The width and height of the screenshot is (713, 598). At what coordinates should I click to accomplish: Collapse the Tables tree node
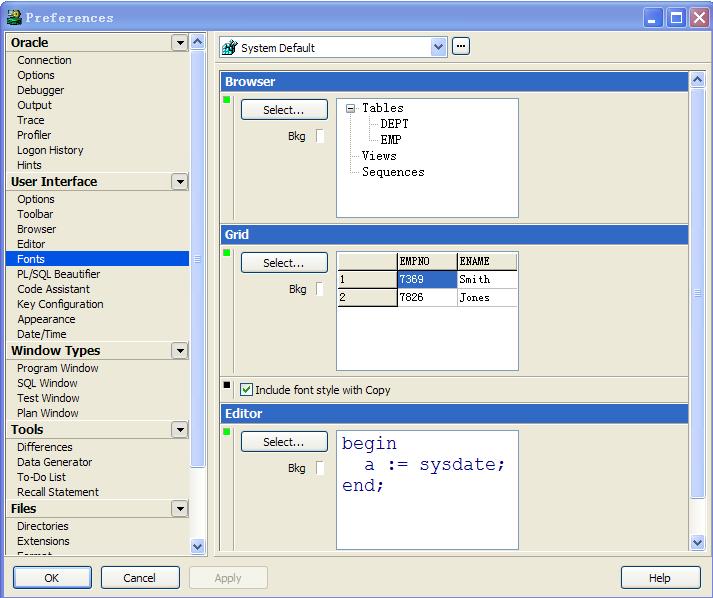pos(351,108)
